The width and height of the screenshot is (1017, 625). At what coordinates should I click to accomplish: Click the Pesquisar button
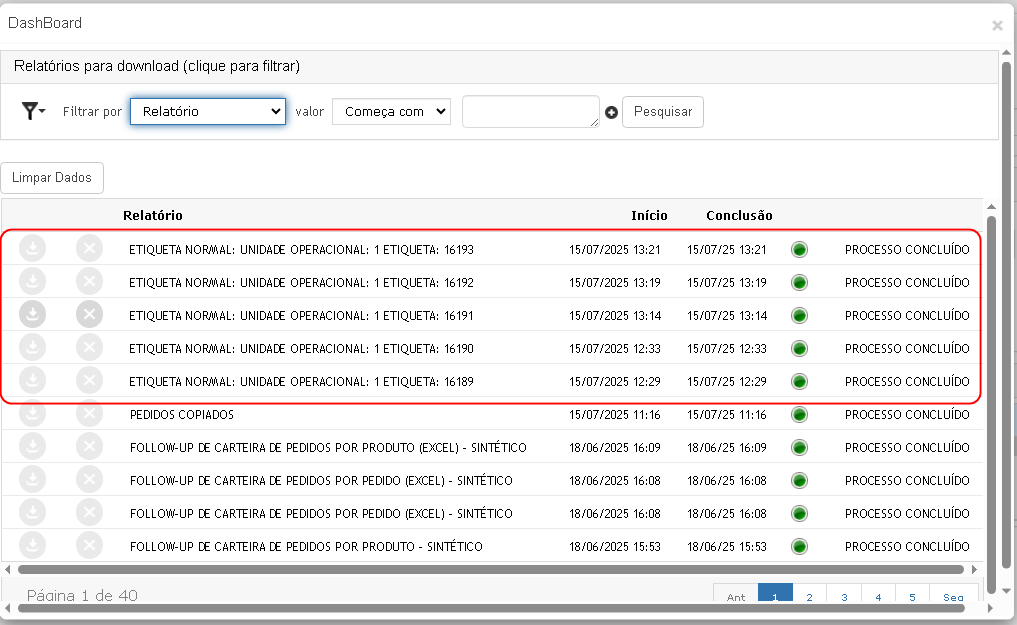tap(663, 112)
